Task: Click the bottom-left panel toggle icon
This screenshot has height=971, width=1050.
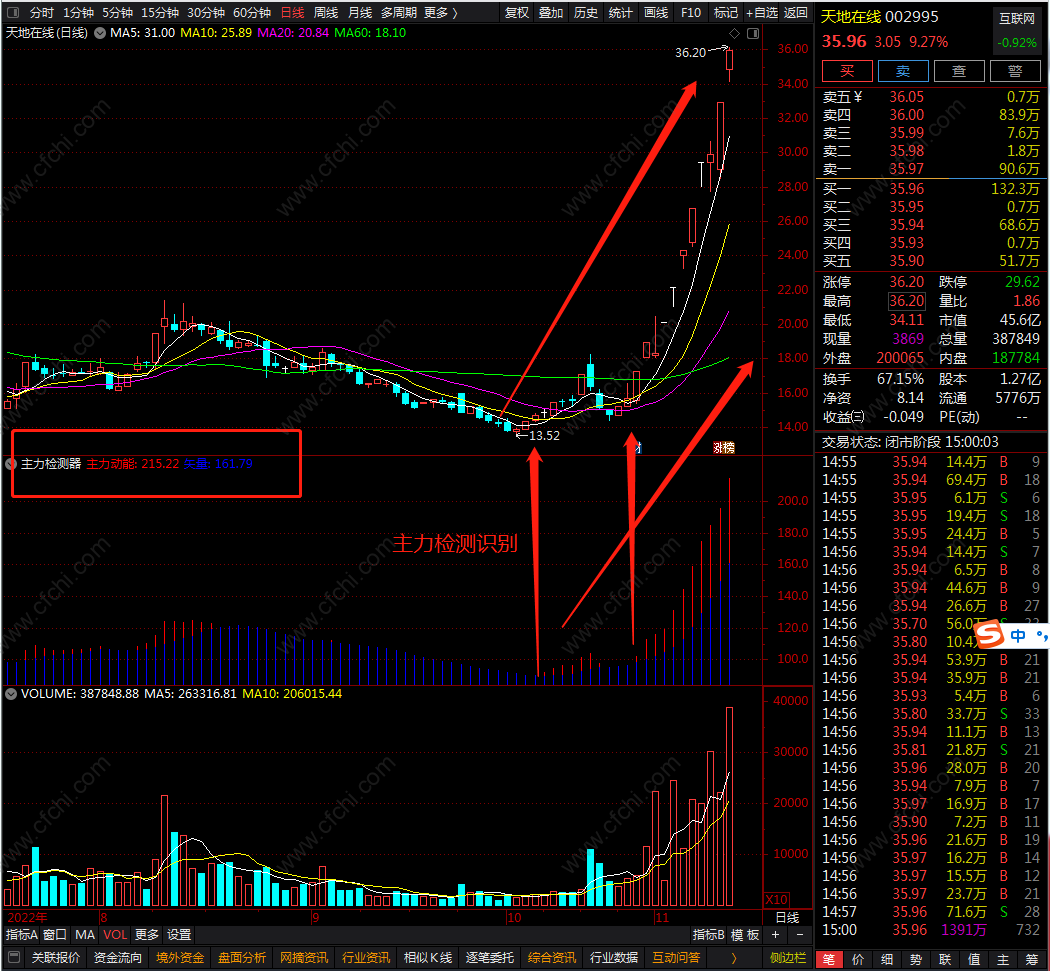Action: (x=13, y=958)
